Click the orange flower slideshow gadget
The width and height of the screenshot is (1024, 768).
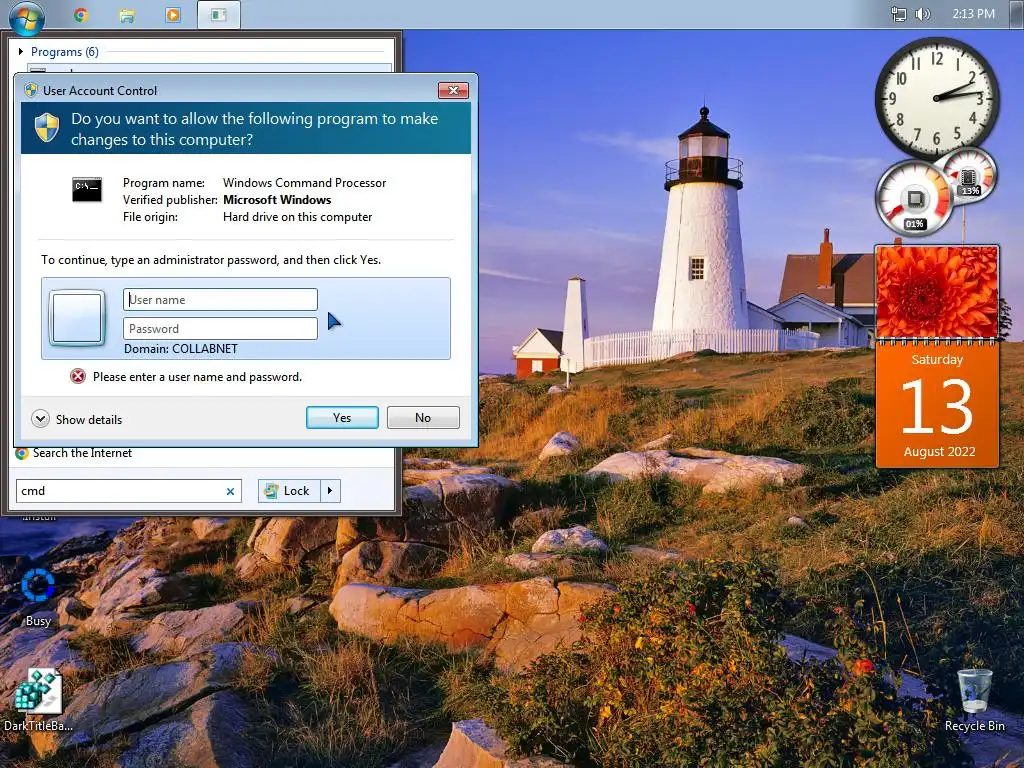click(x=937, y=292)
